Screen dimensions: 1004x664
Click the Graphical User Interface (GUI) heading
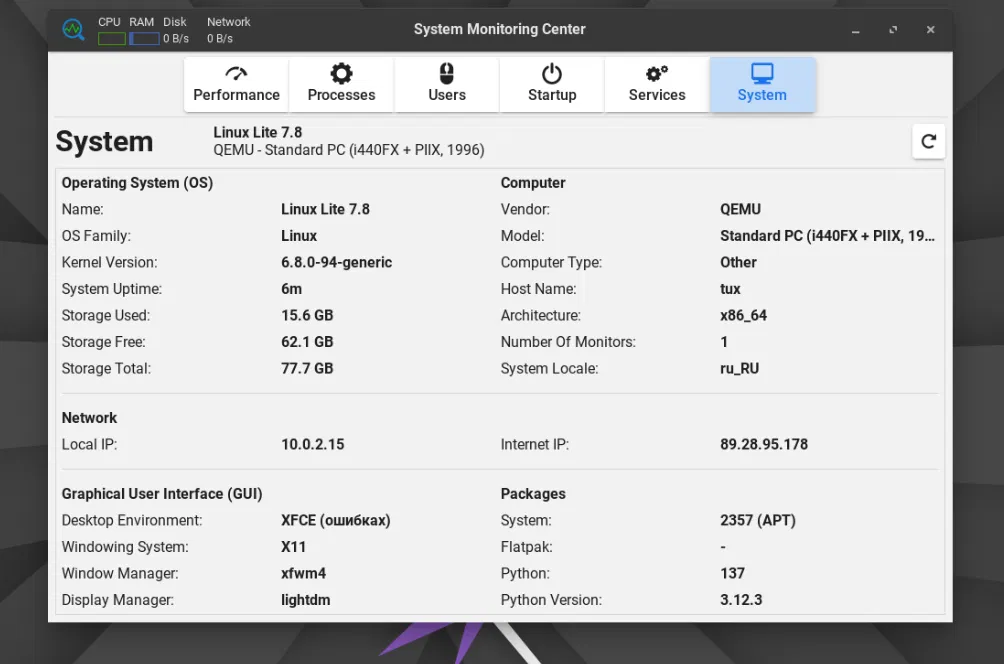(x=162, y=494)
